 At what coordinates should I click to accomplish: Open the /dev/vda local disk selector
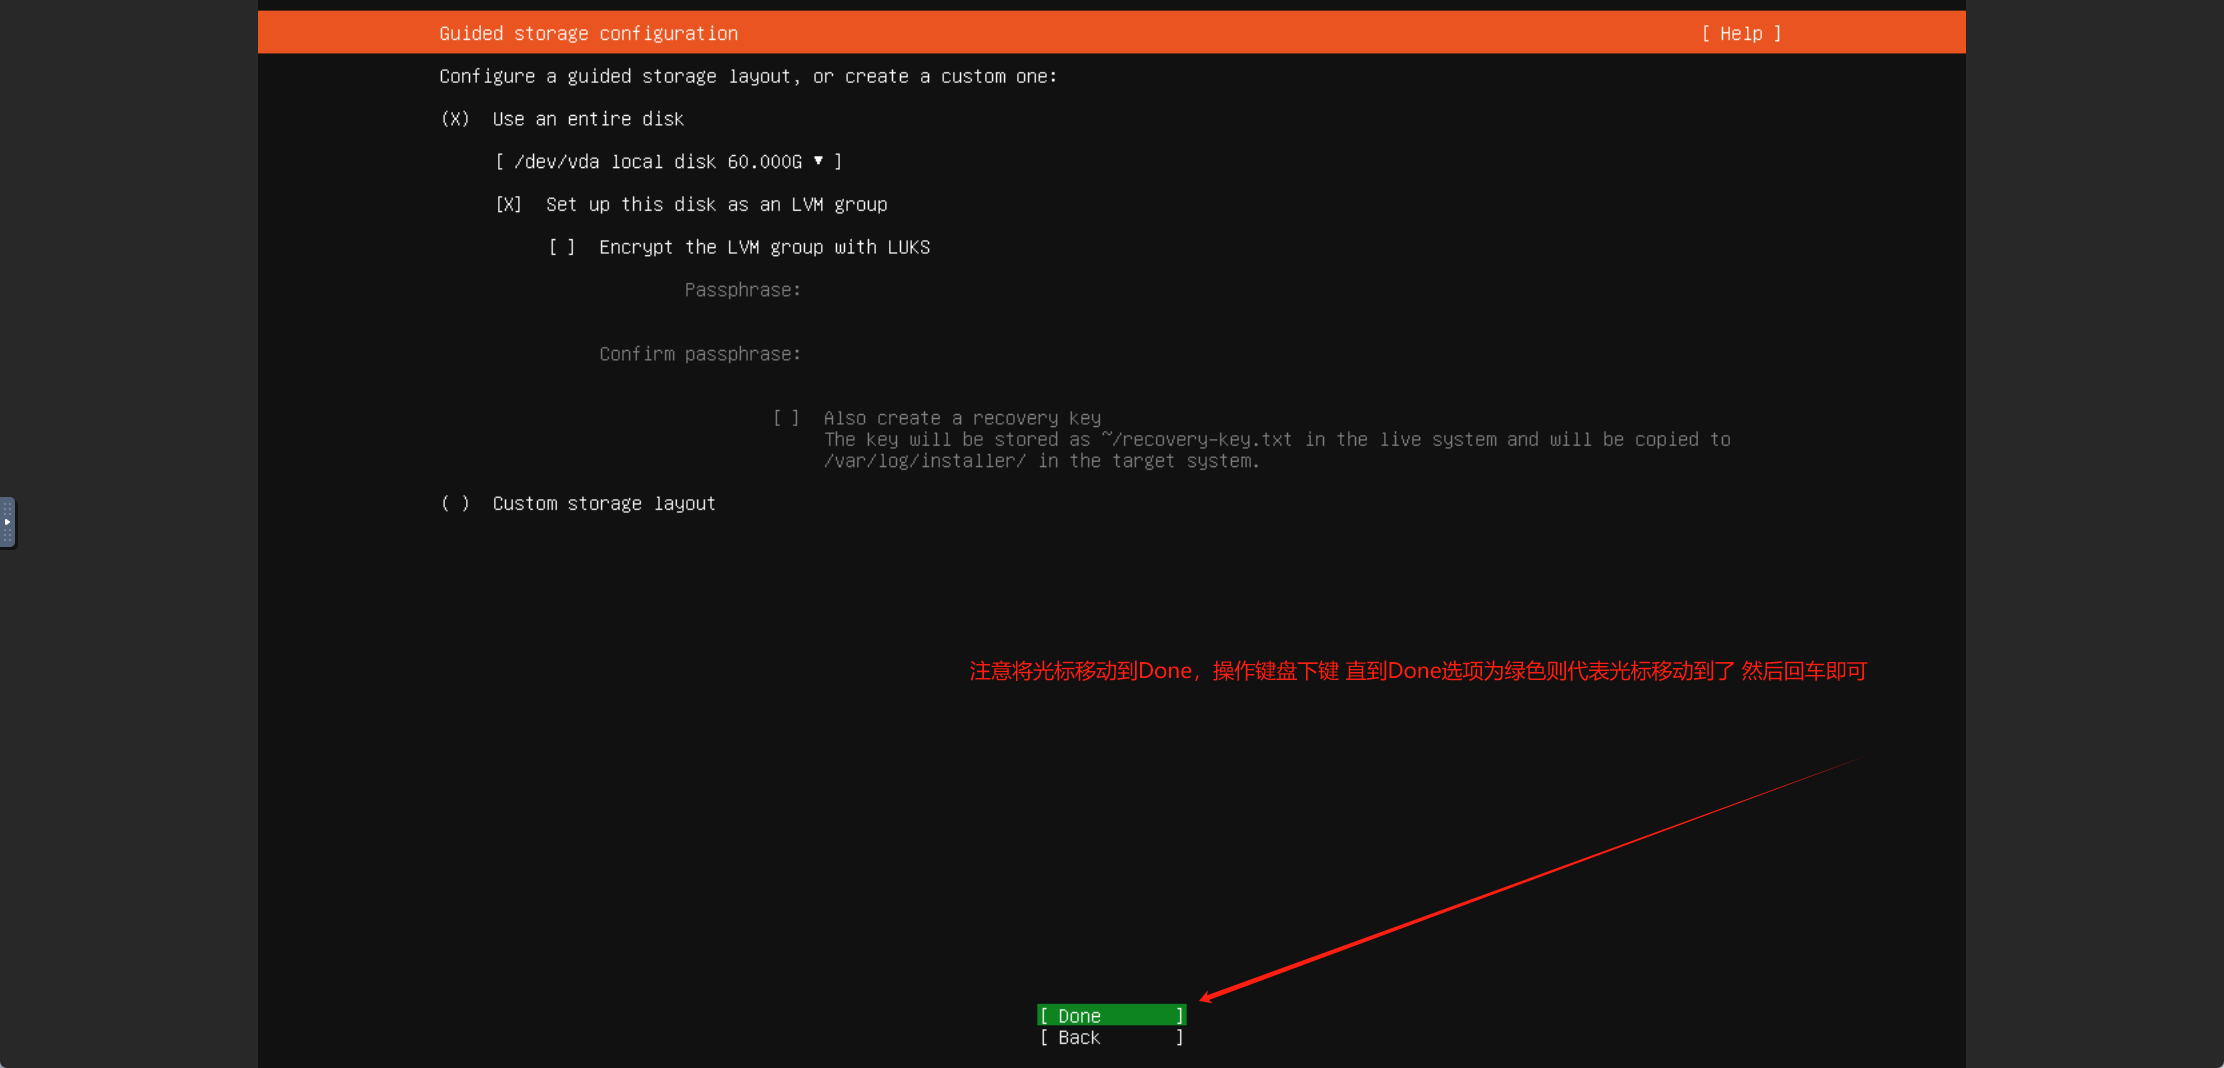[667, 162]
